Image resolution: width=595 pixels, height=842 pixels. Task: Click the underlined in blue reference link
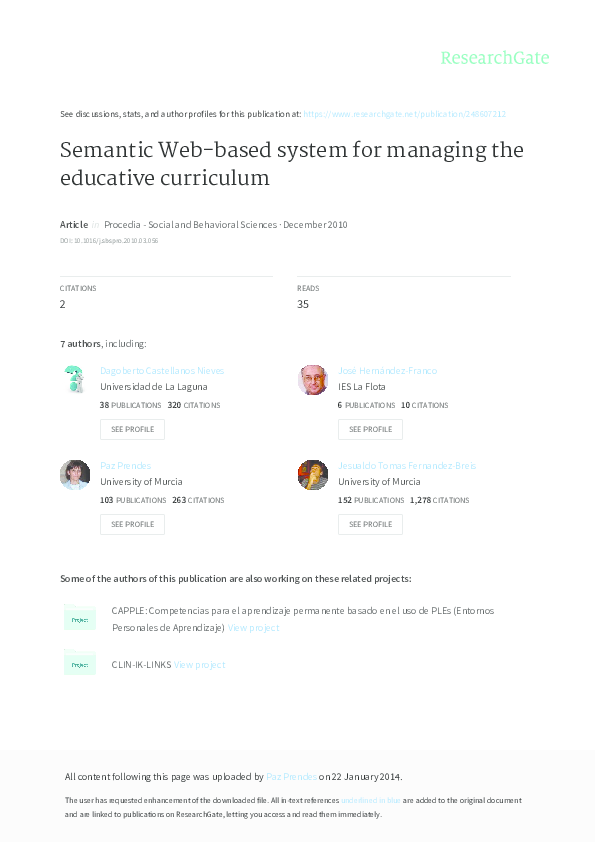[x=371, y=800]
